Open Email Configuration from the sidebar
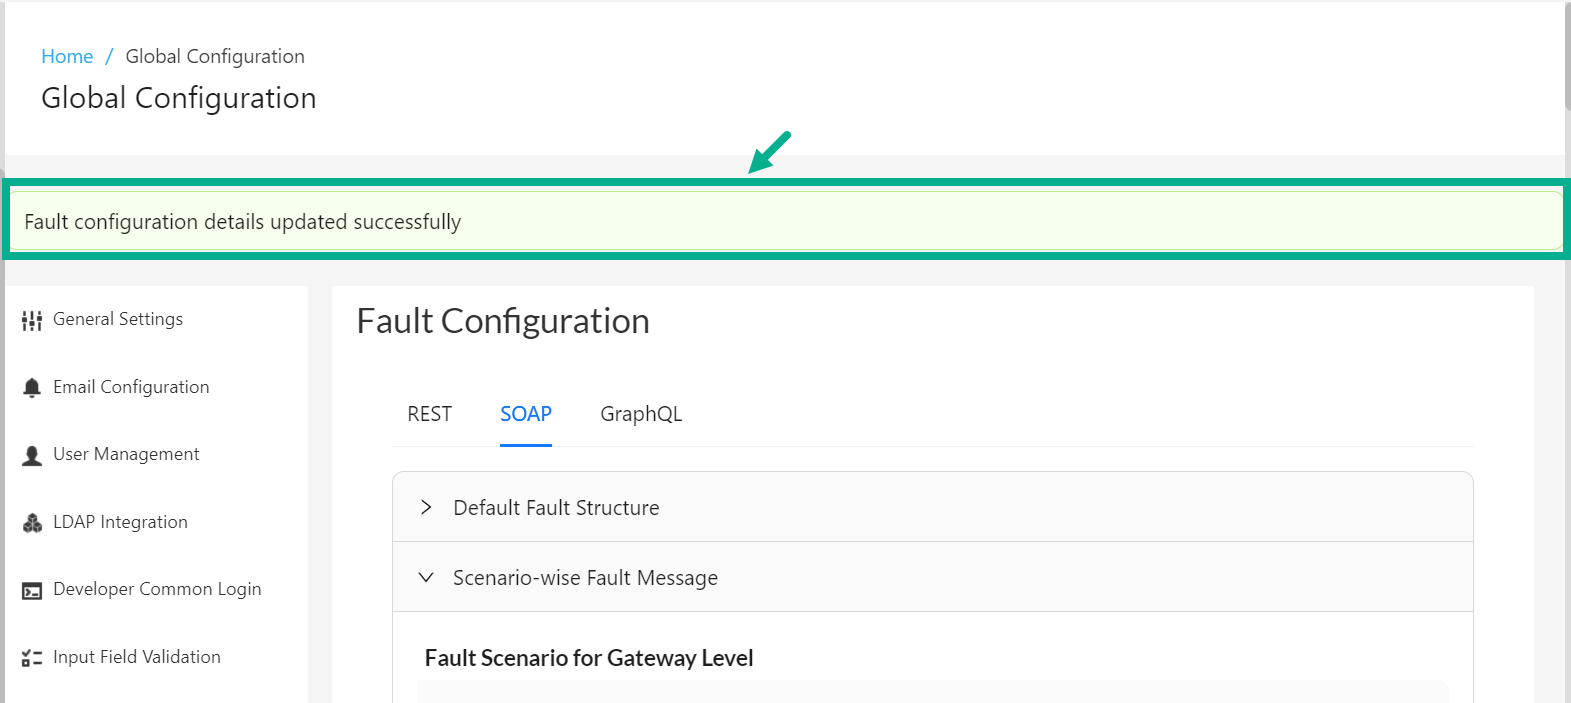The width and height of the screenshot is (1571, 703). (x=131, y=387)
